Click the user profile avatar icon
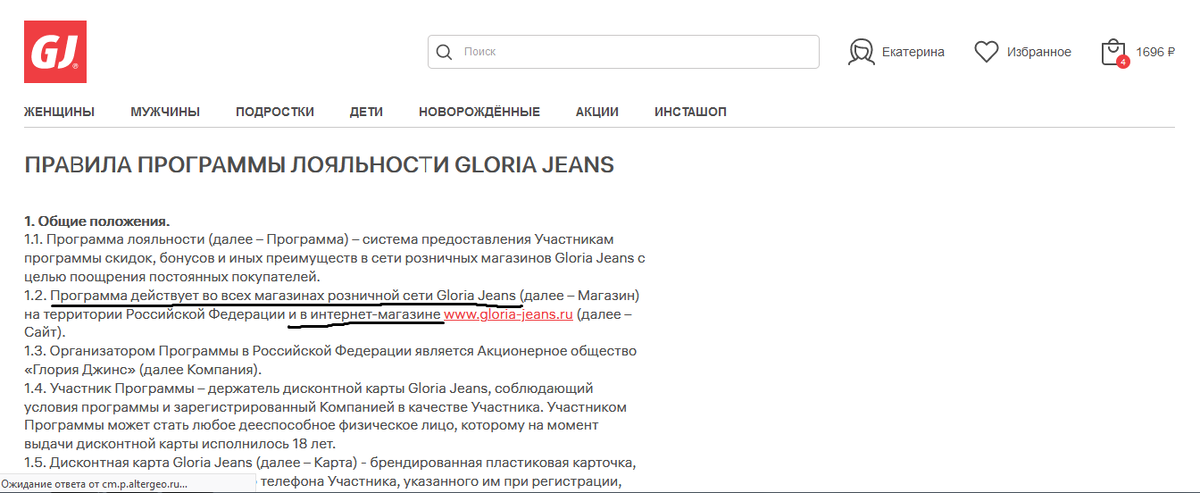Screen dimensions: 1200x493 [861, 52]
